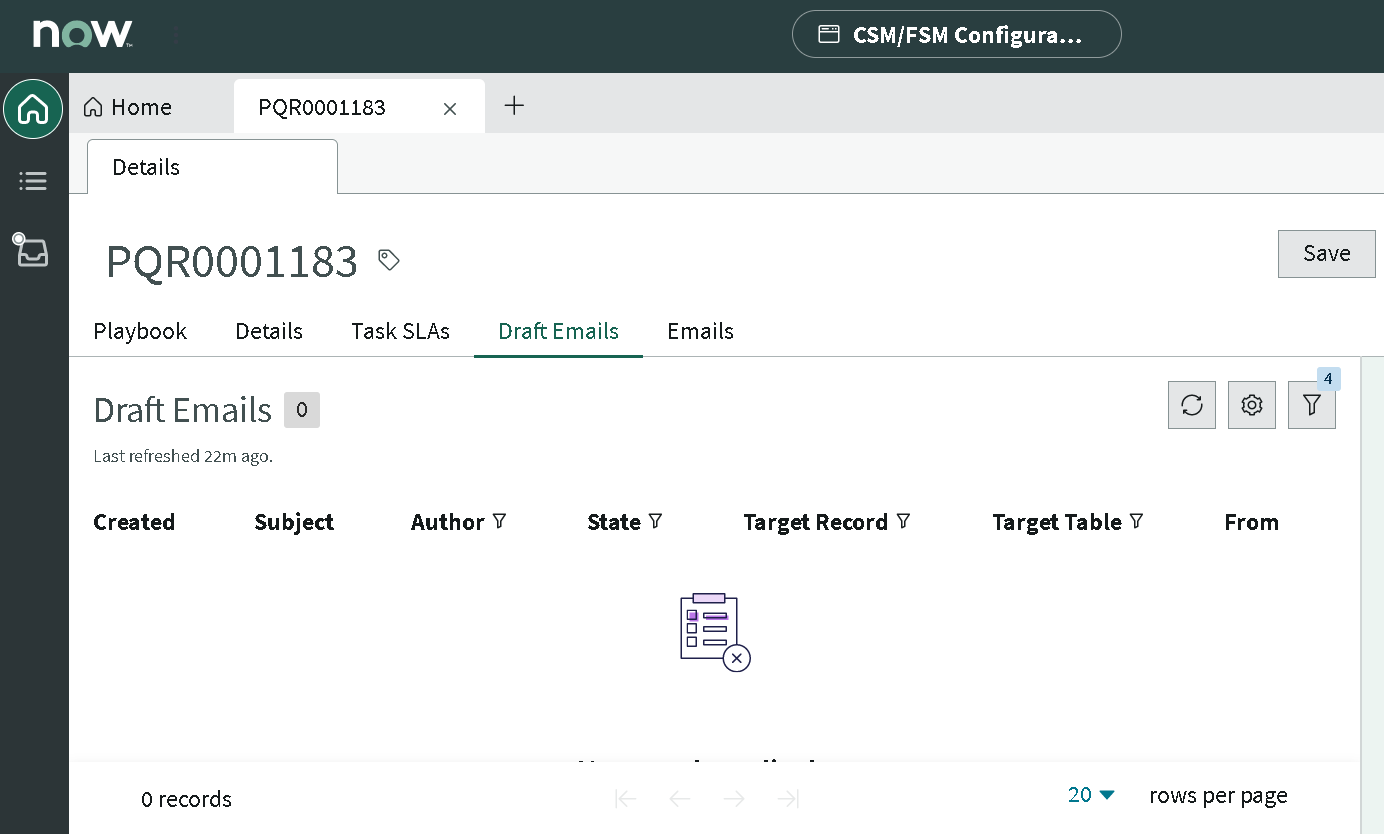
Task: Open the State column filter
Action: pyautogui.click(x=655, y=521)
